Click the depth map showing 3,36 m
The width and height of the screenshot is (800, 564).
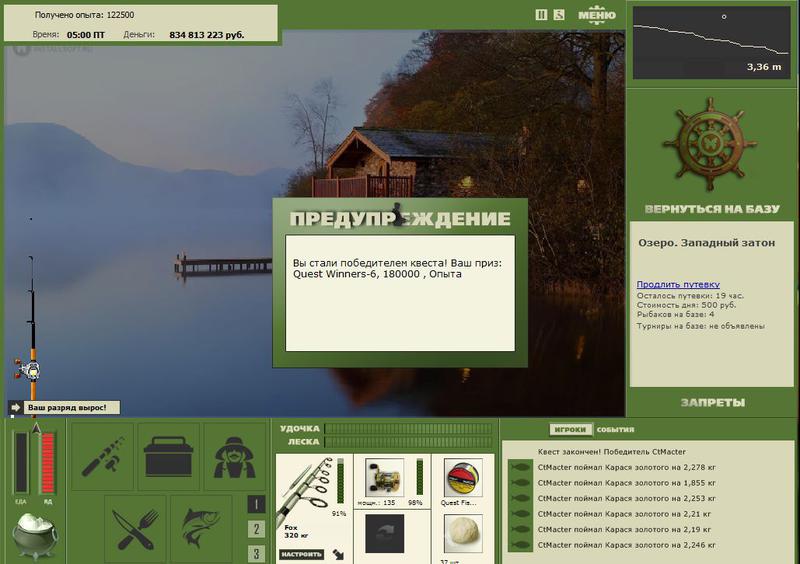(x=711, y=42)
